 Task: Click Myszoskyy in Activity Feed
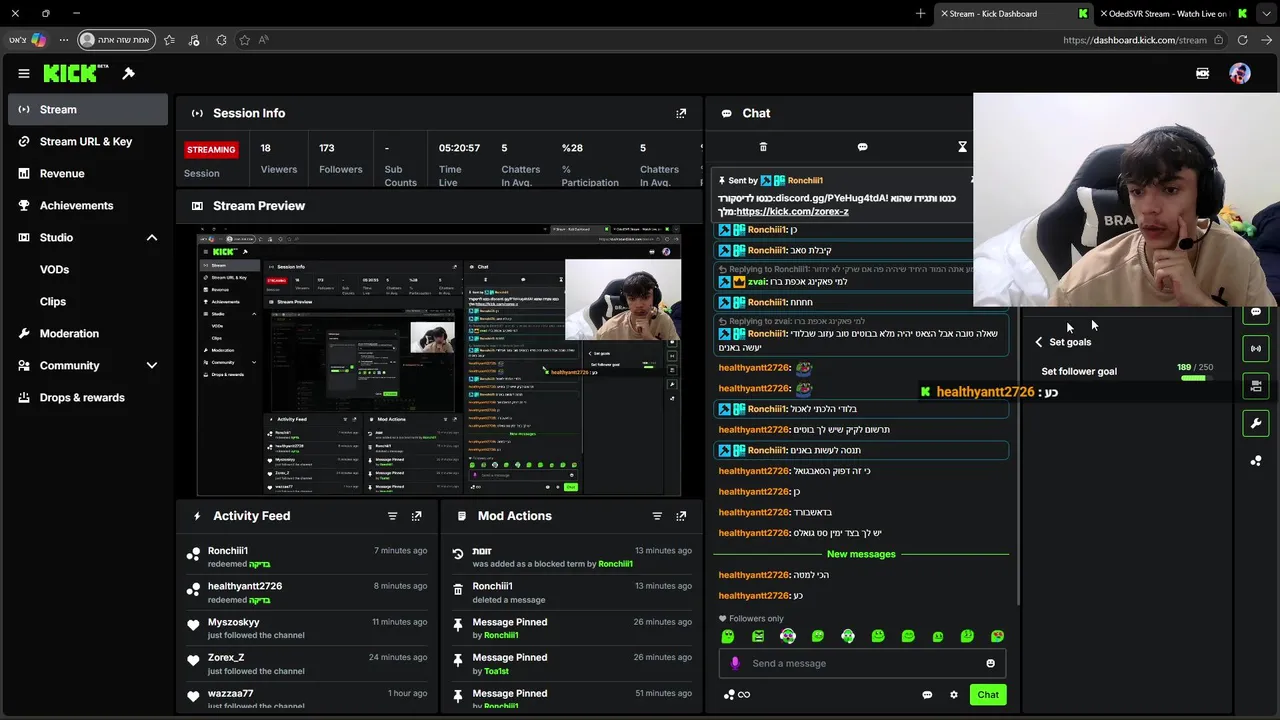(x=234, y=622)
